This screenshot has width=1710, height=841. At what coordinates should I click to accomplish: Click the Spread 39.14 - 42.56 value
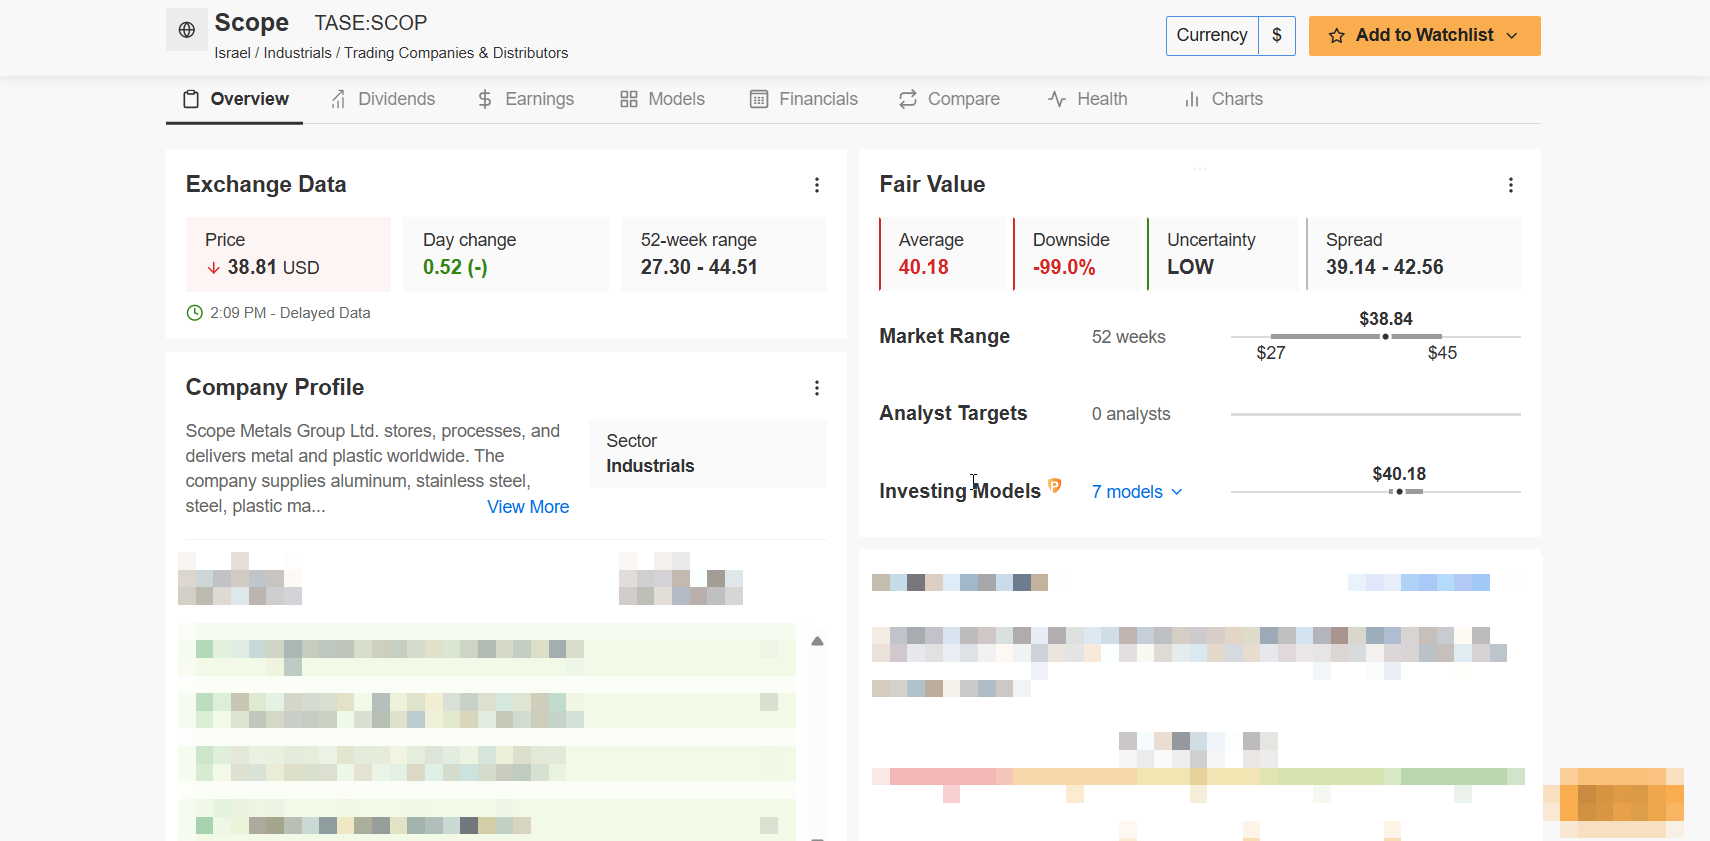[x=1385, y=267]
